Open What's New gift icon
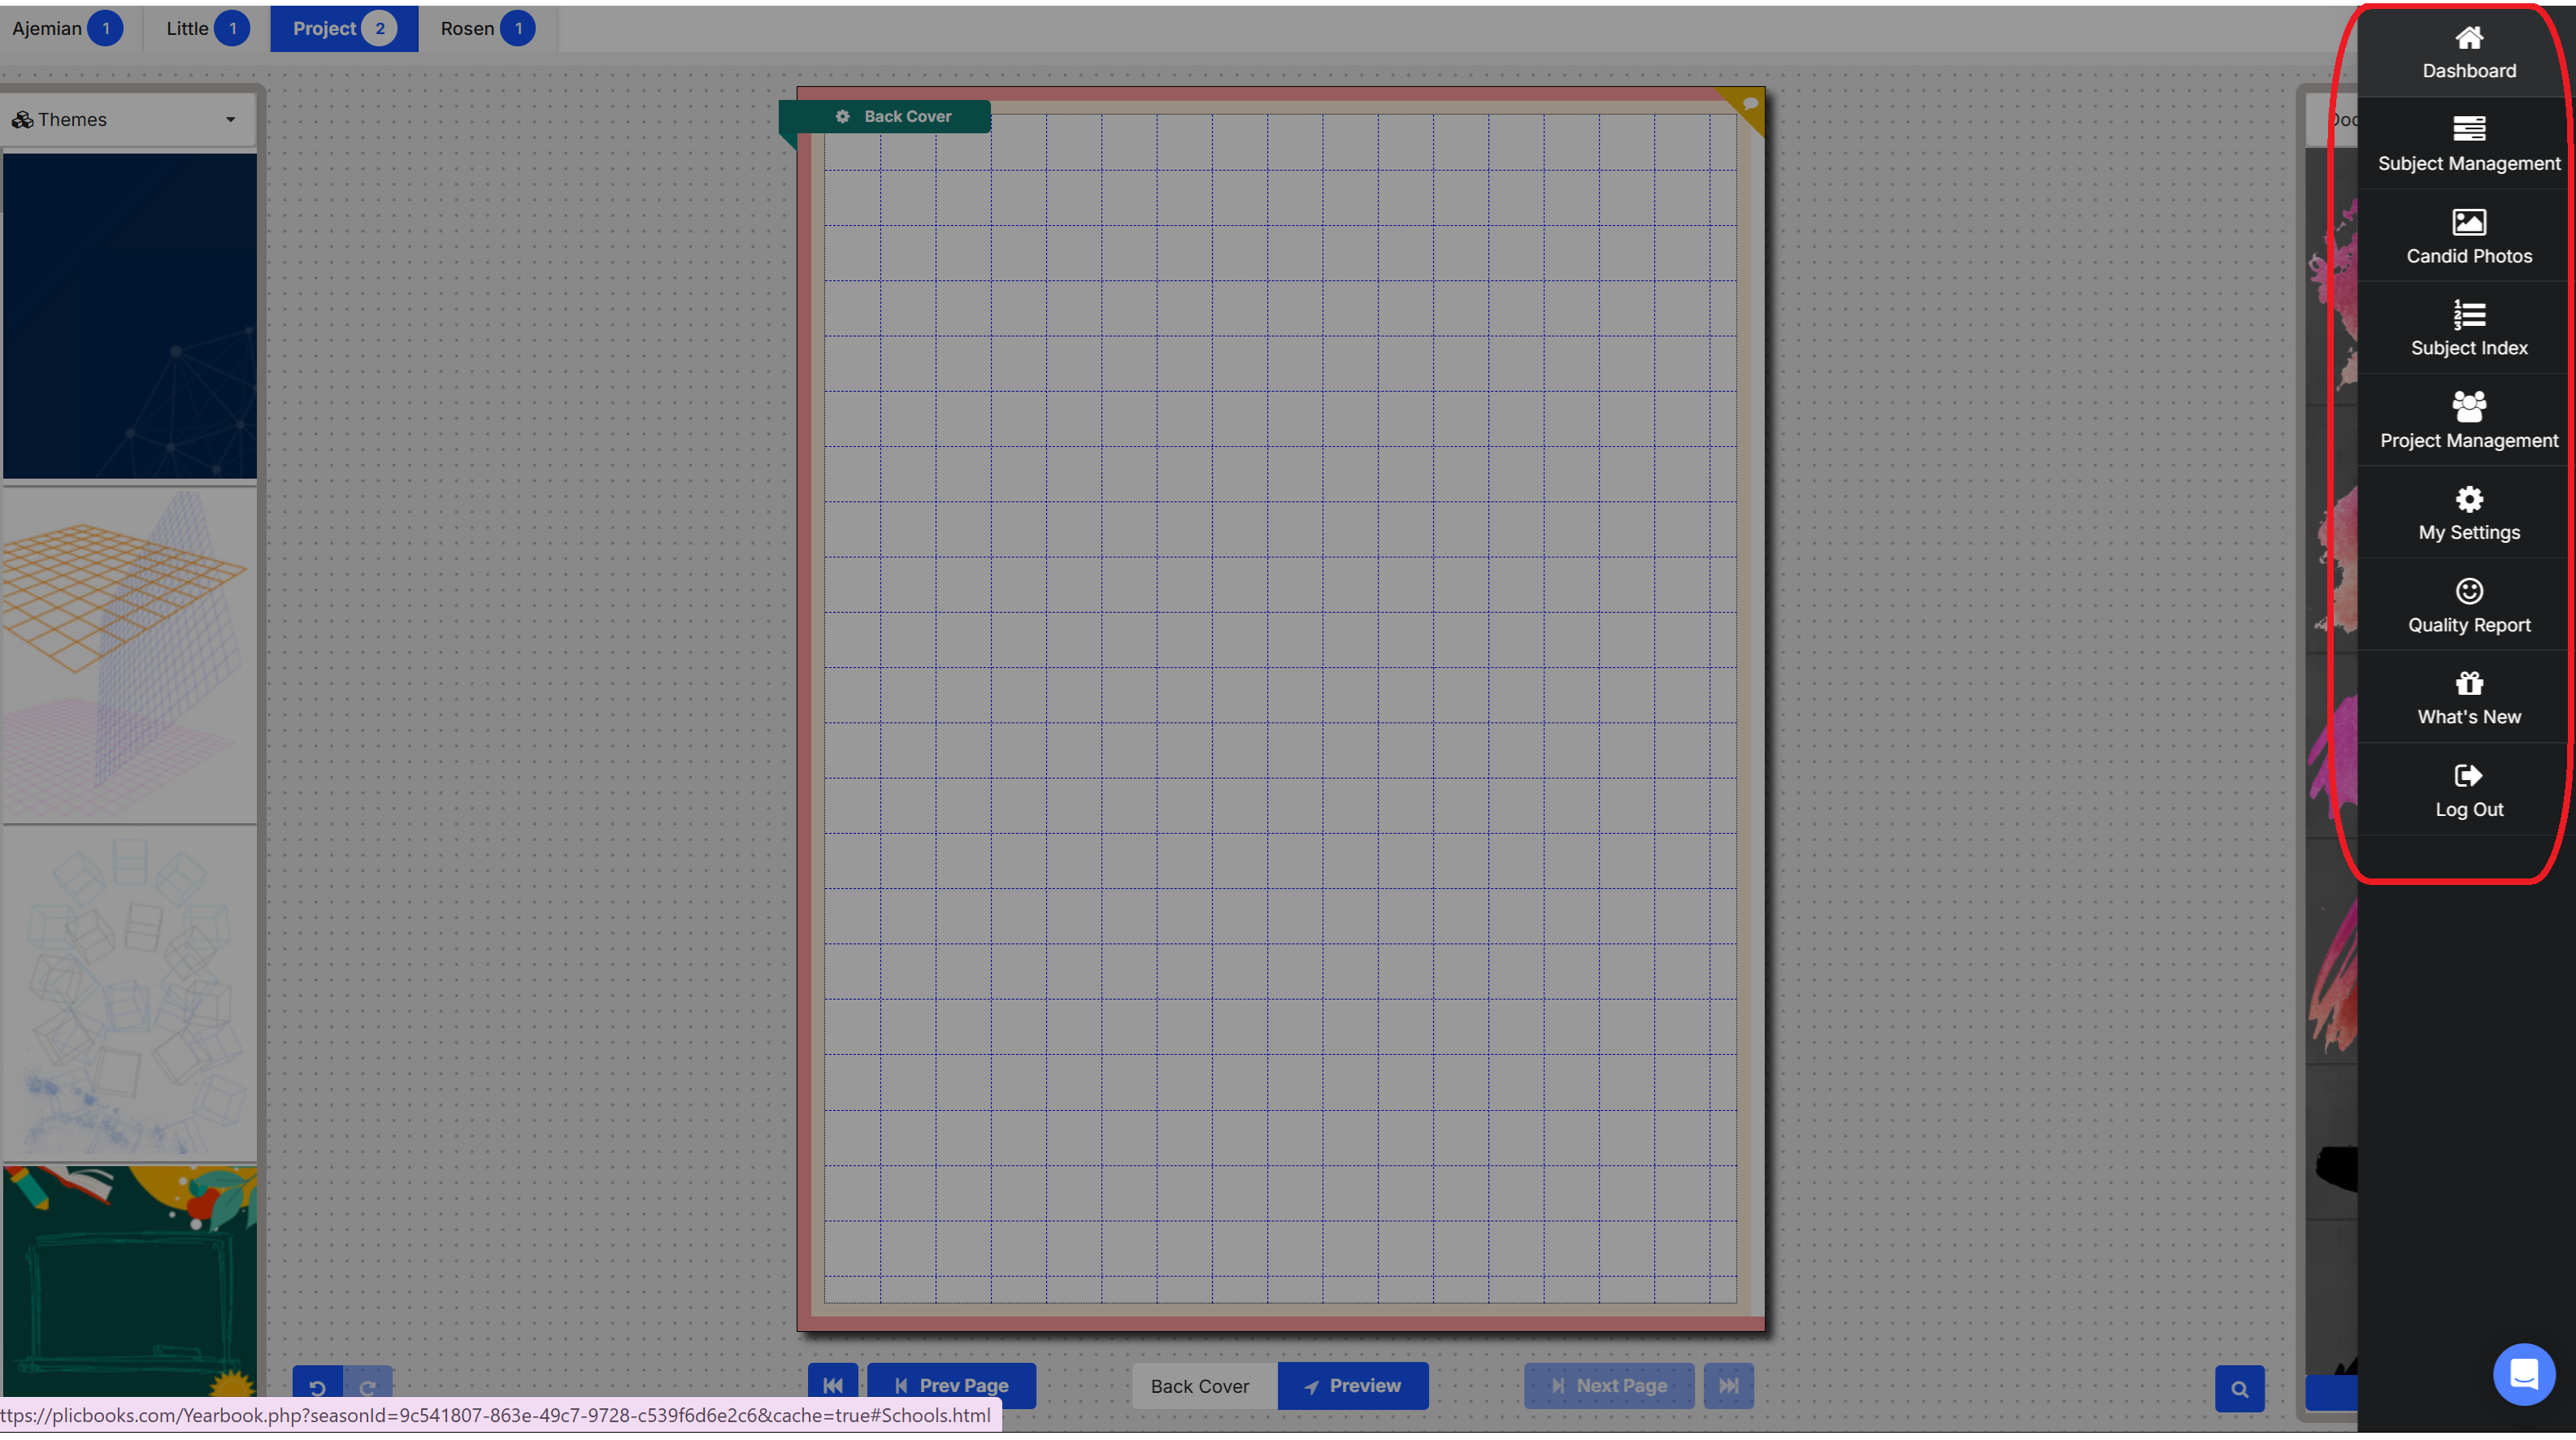2576x1440 pixels. (x=2468, y=698)
